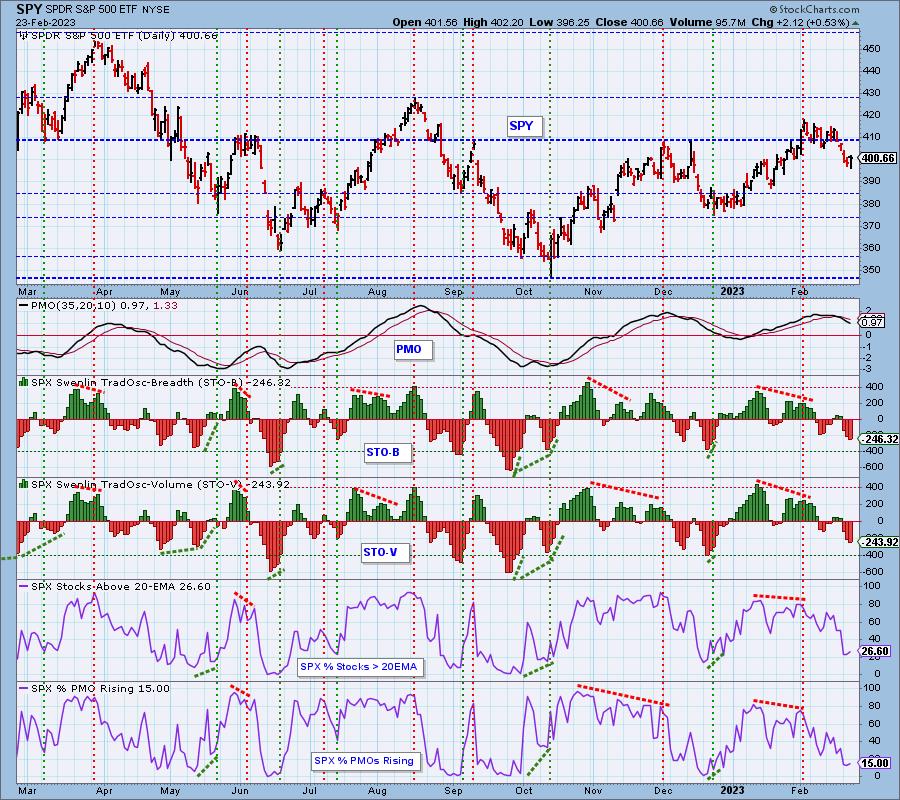The image size is (900, 800).
Task: Click the 15.00 value tag on axis
Action: click(x=874, y=763)
